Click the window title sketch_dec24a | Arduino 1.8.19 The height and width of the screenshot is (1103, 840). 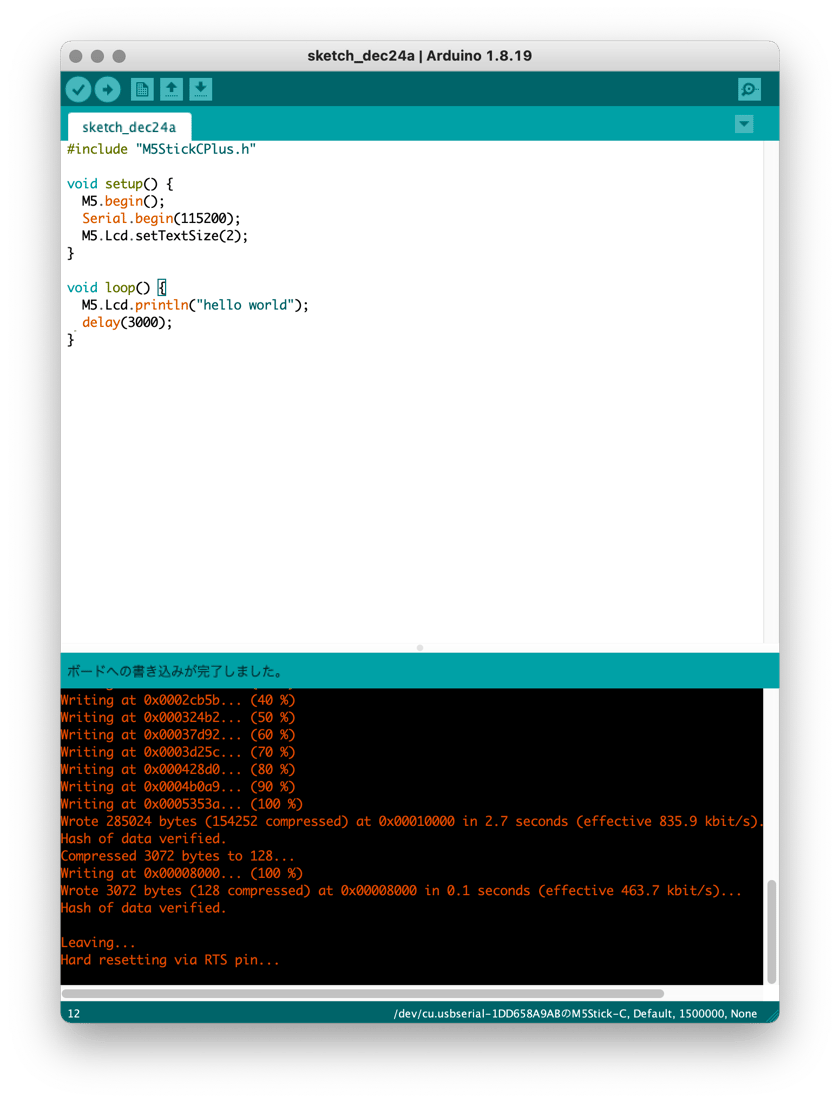tap(420, 56)
